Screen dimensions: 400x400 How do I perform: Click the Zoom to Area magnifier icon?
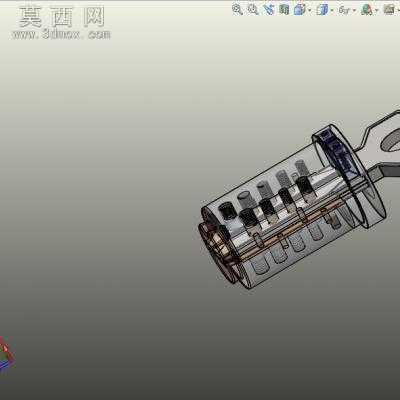click(x=253, y=9)
